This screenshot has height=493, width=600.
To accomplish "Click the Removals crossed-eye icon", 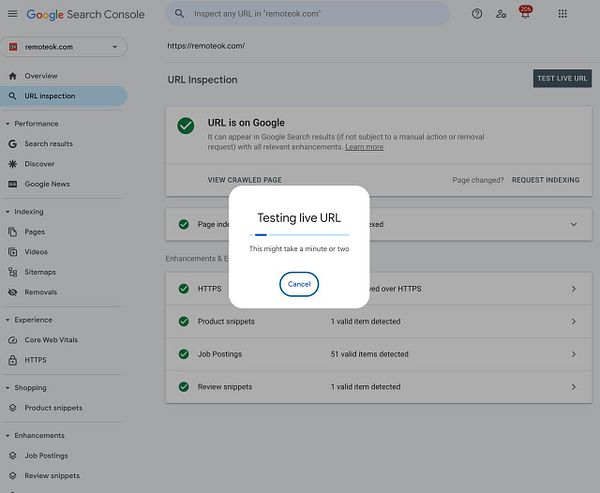I will tap(13, 292).
